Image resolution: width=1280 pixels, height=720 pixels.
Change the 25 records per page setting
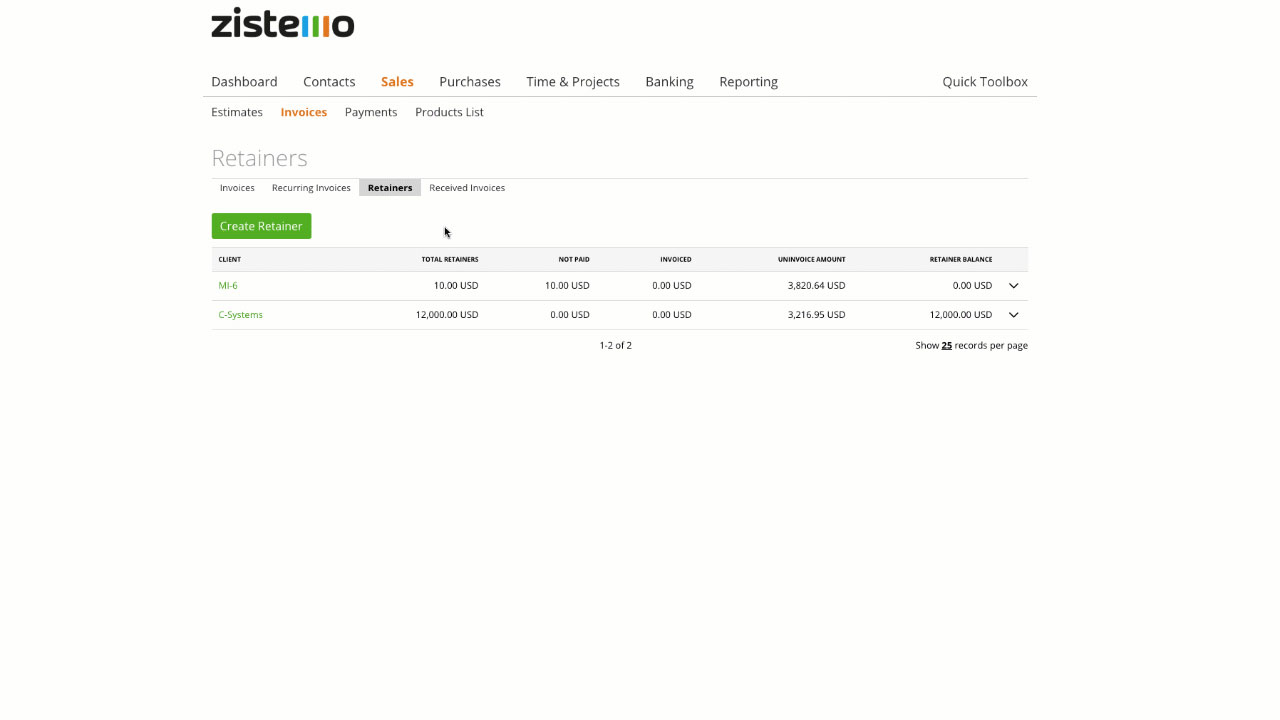pos(946,346)
